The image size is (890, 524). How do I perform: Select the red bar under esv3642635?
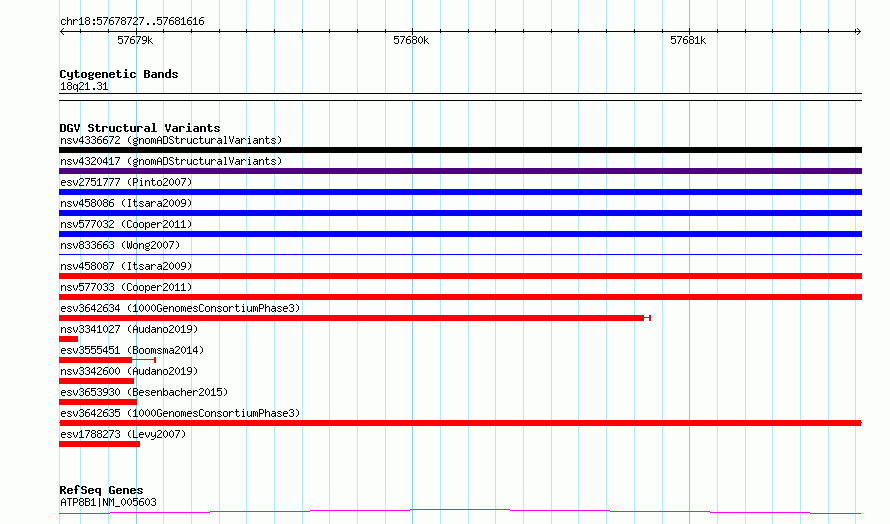point(460,423)
